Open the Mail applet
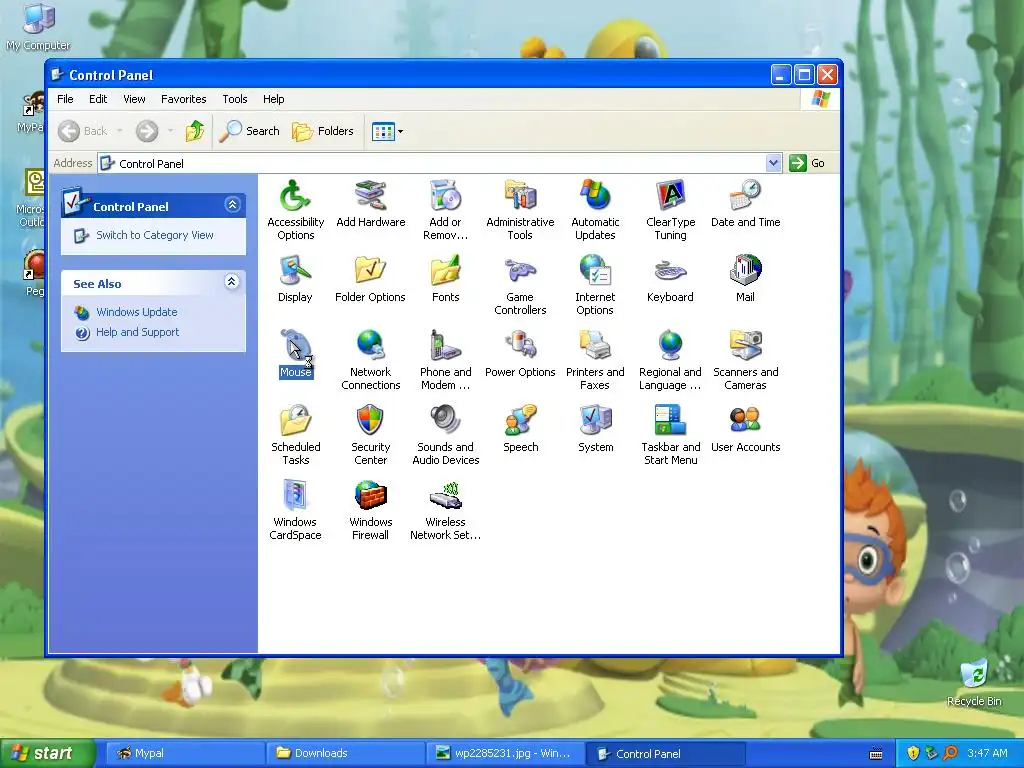The height and width of the screenshot is (768, 1024). coord(745,279)
